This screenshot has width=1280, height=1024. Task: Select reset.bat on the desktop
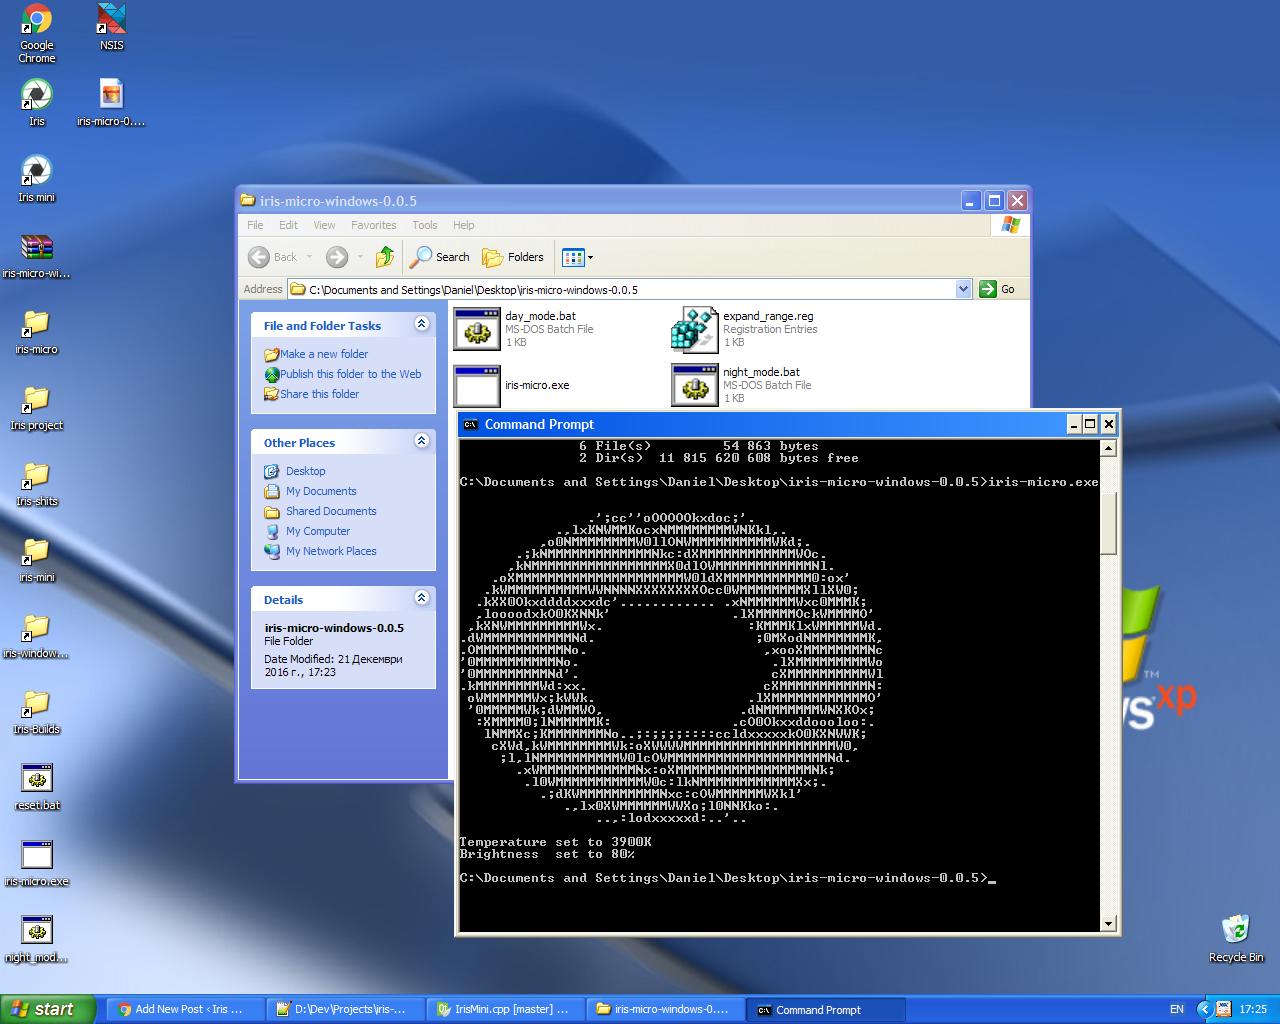(x=37, y=787)
